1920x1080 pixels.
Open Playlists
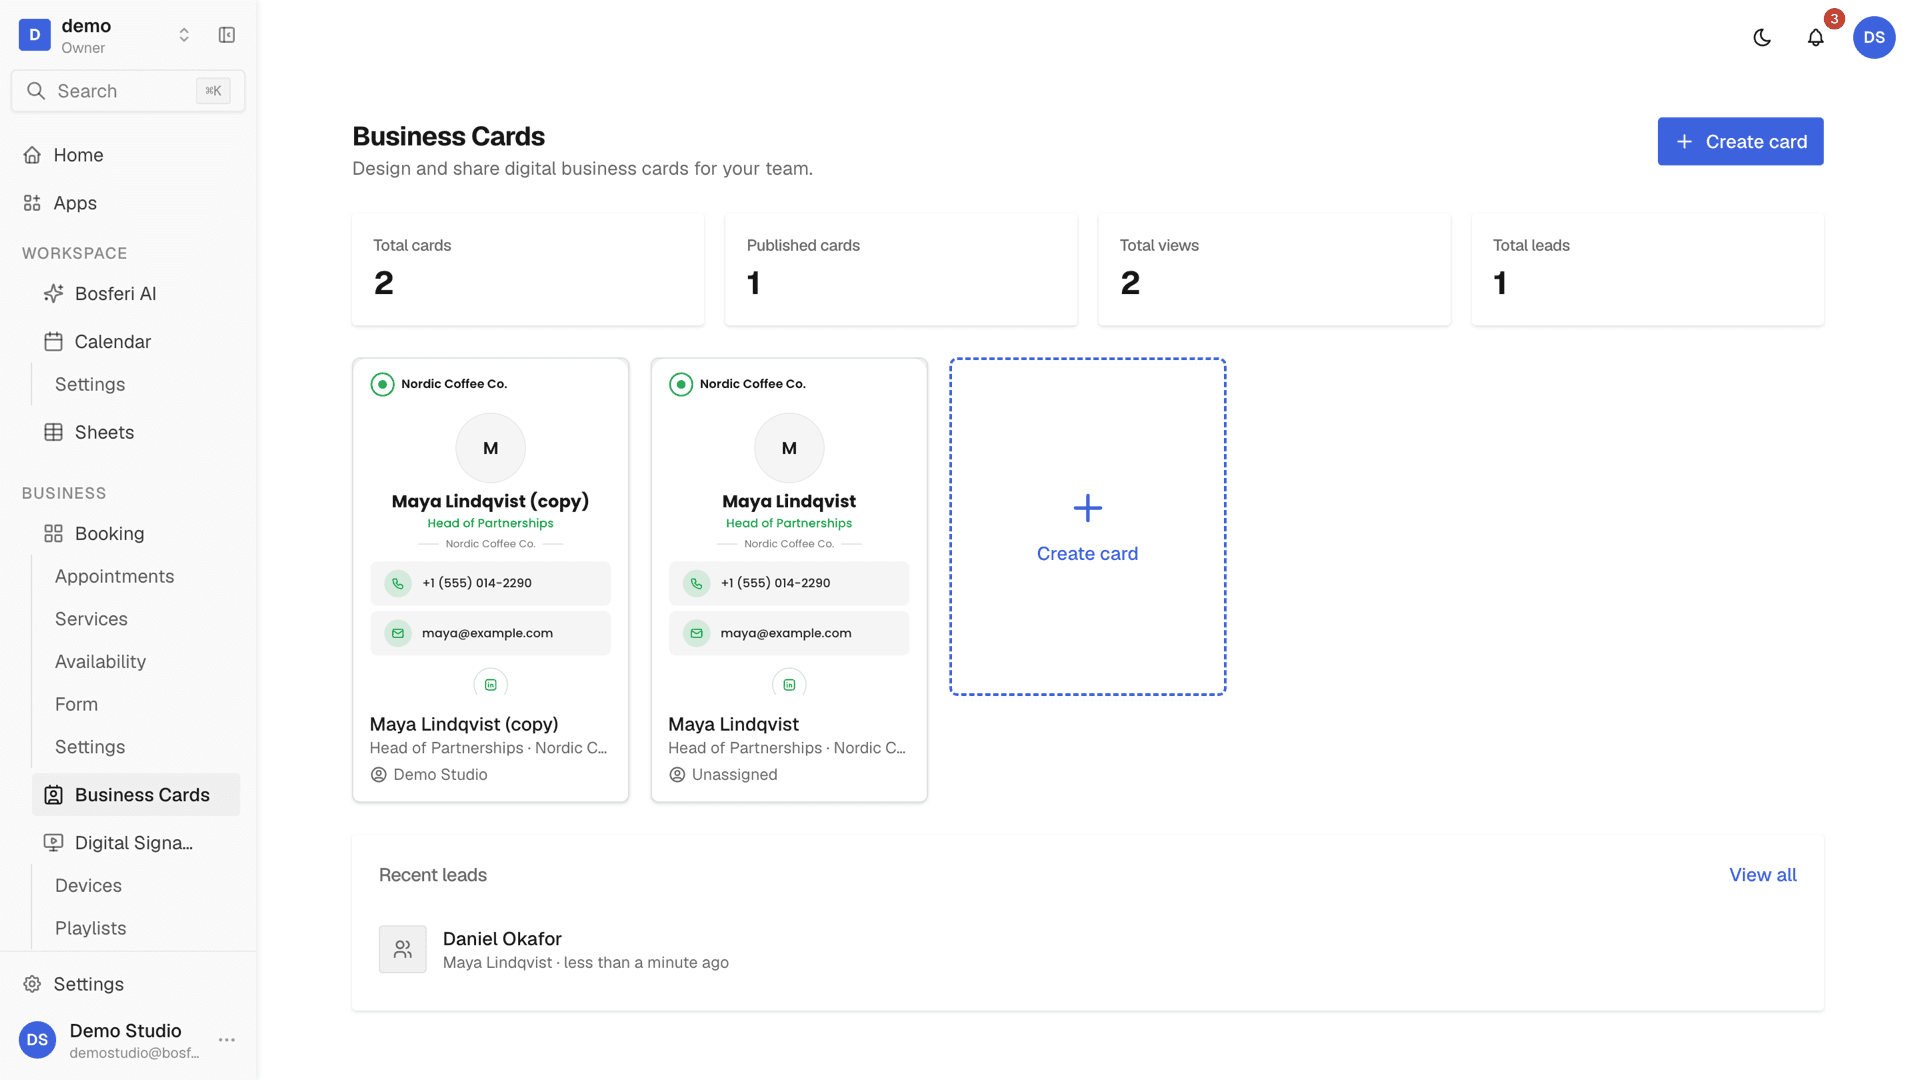click(90, 929)
